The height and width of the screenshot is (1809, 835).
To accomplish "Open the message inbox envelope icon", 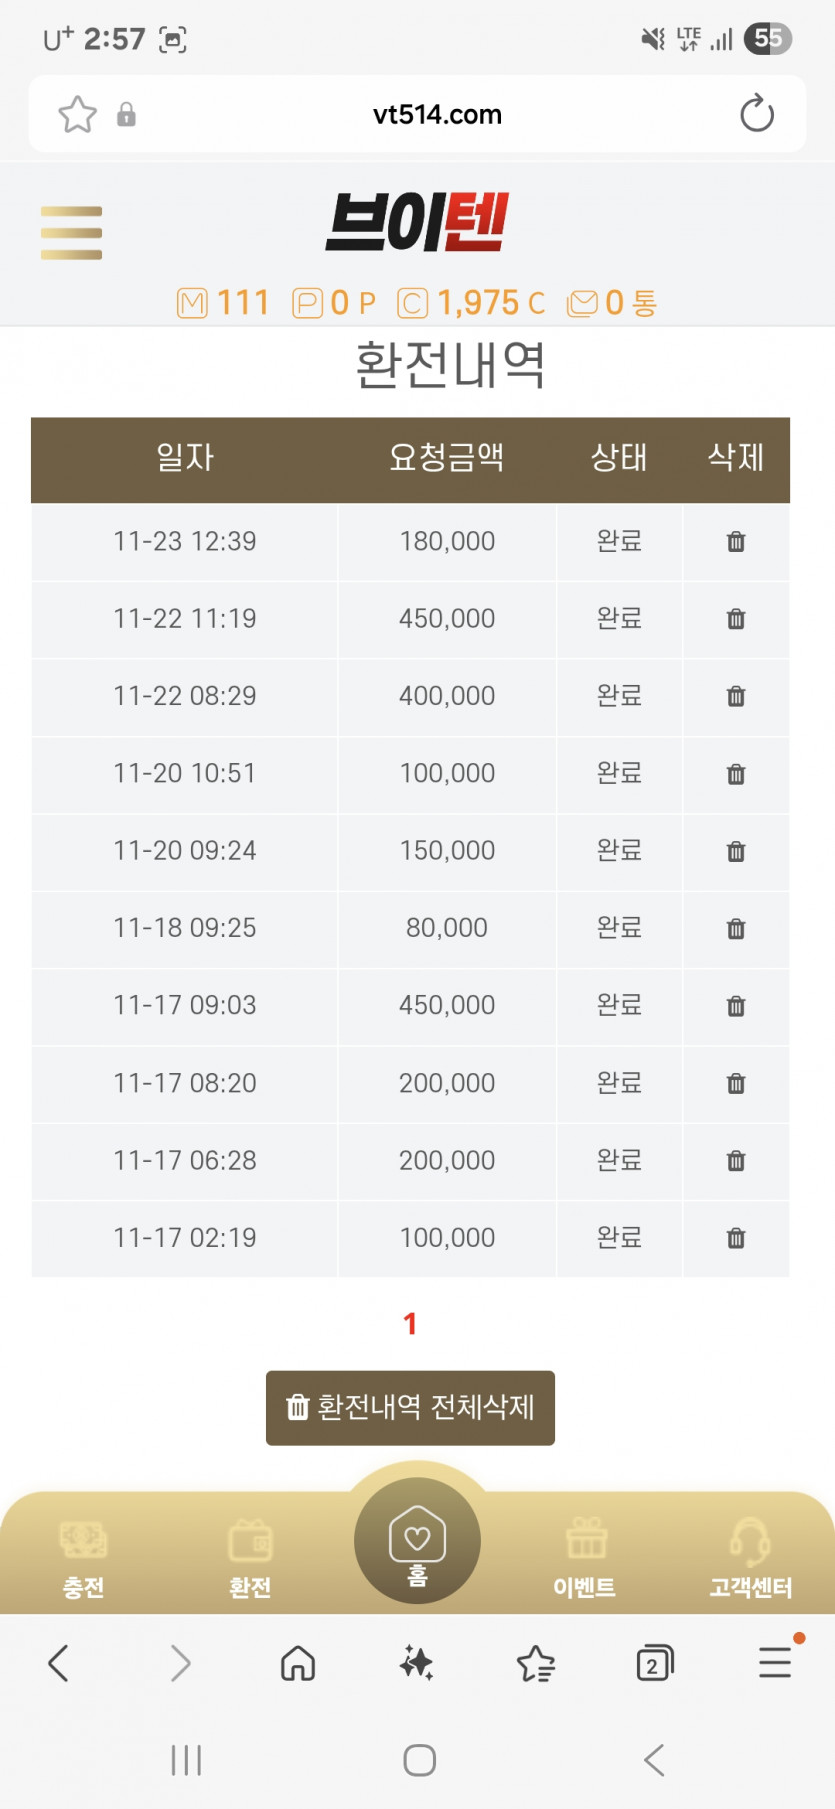I will coord(582,303).
